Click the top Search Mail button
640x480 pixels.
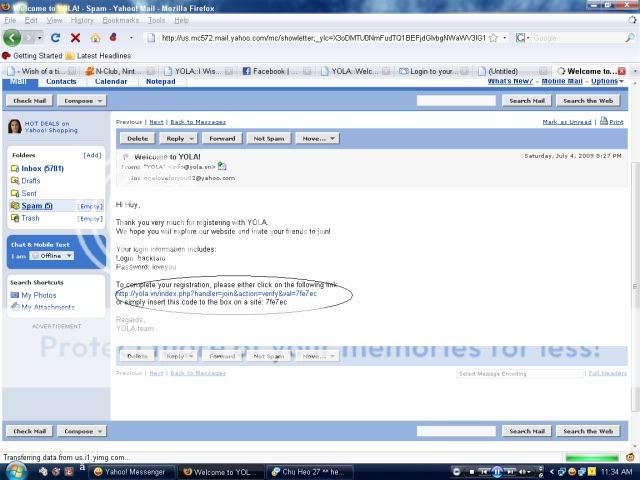click(527, 100)
